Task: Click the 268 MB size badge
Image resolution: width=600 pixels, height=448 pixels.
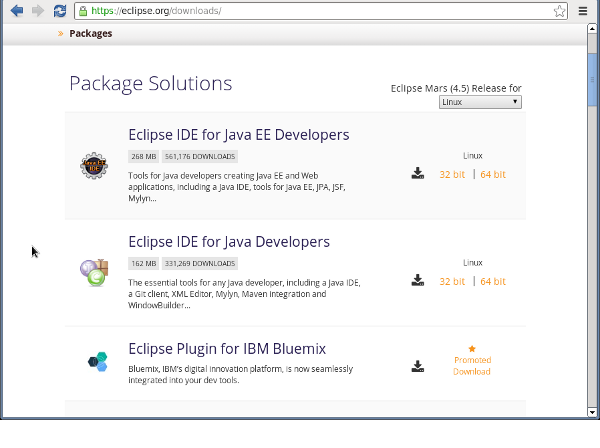Action: pyautogui.click(x=143, y=156)
